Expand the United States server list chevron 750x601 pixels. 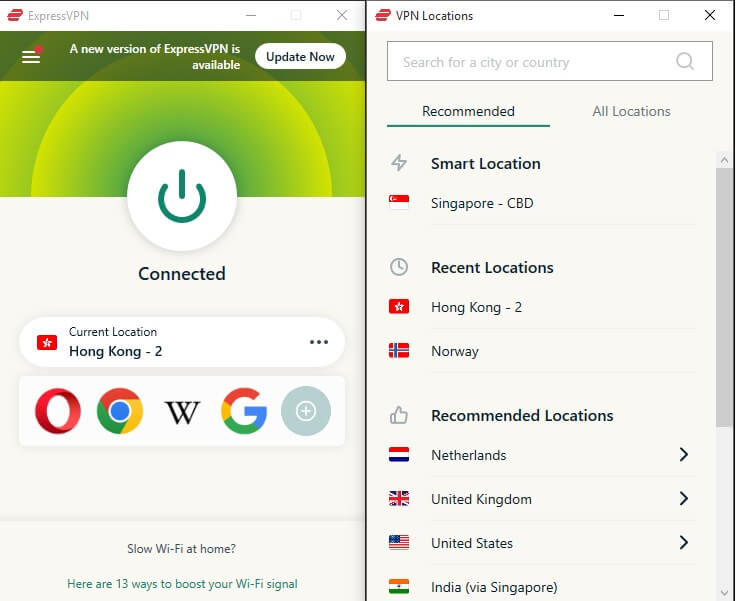(x=684, y=543)
